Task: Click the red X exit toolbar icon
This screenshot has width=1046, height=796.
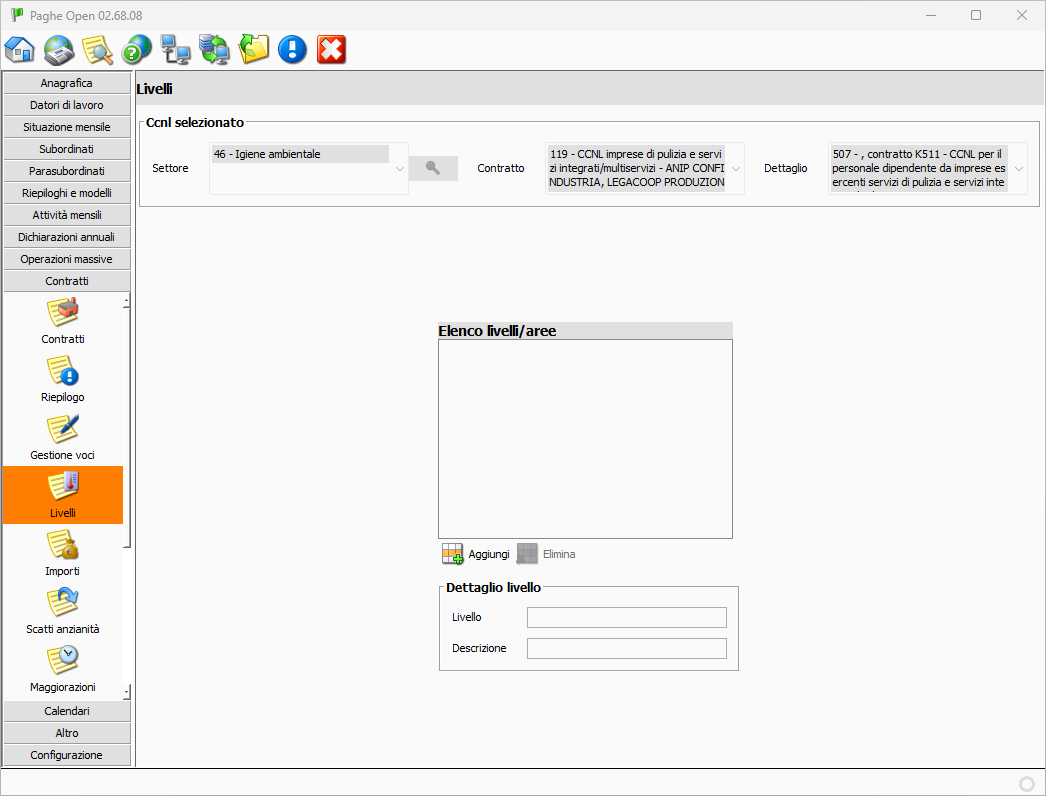Action: [x=331, y=49]
